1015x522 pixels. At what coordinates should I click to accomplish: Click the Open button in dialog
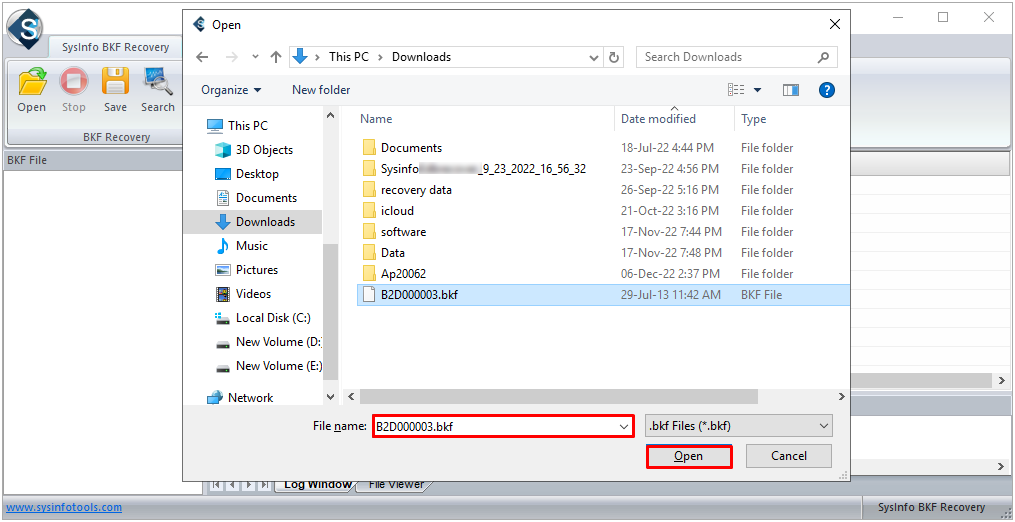click(689, 456)
